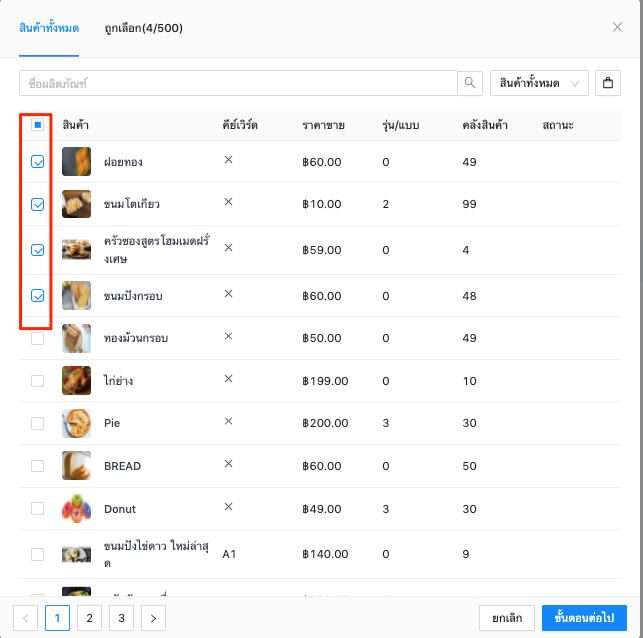This screenshot has height=638, width=643.
Task: Click the Donut product name
Action: click(x=120, y=509)
